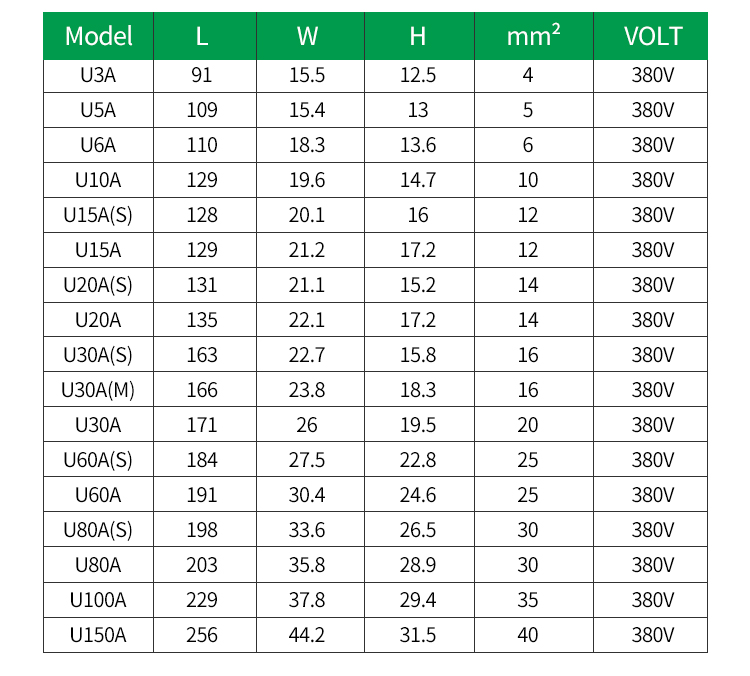Click the U15A(S) model cell
Image resolution: width=750 pixels, height=676 pixels.
pos(99,215)
